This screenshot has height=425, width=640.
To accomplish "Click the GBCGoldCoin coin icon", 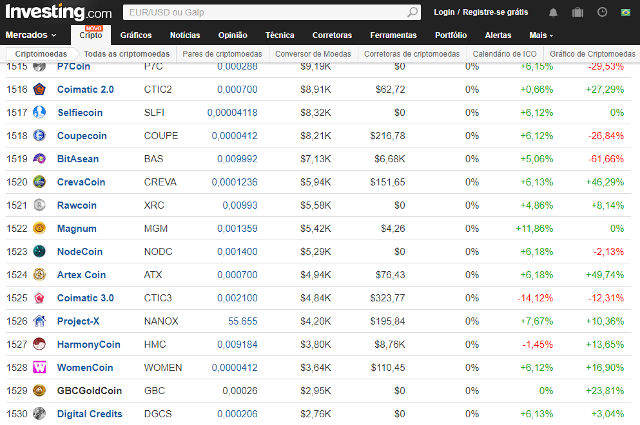I will (39, 390).
